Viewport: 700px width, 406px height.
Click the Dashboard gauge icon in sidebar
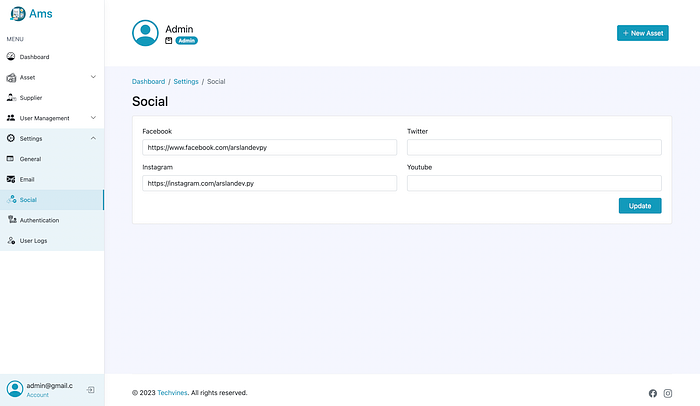tap(11, 56)
